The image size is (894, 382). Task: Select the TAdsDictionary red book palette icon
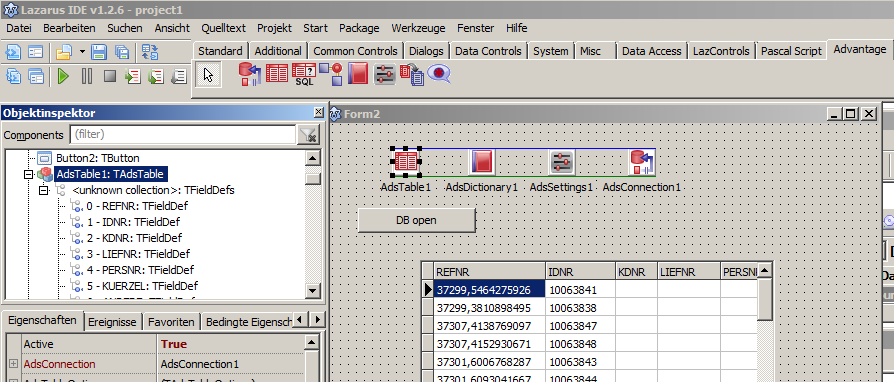(x=357, y=74)
